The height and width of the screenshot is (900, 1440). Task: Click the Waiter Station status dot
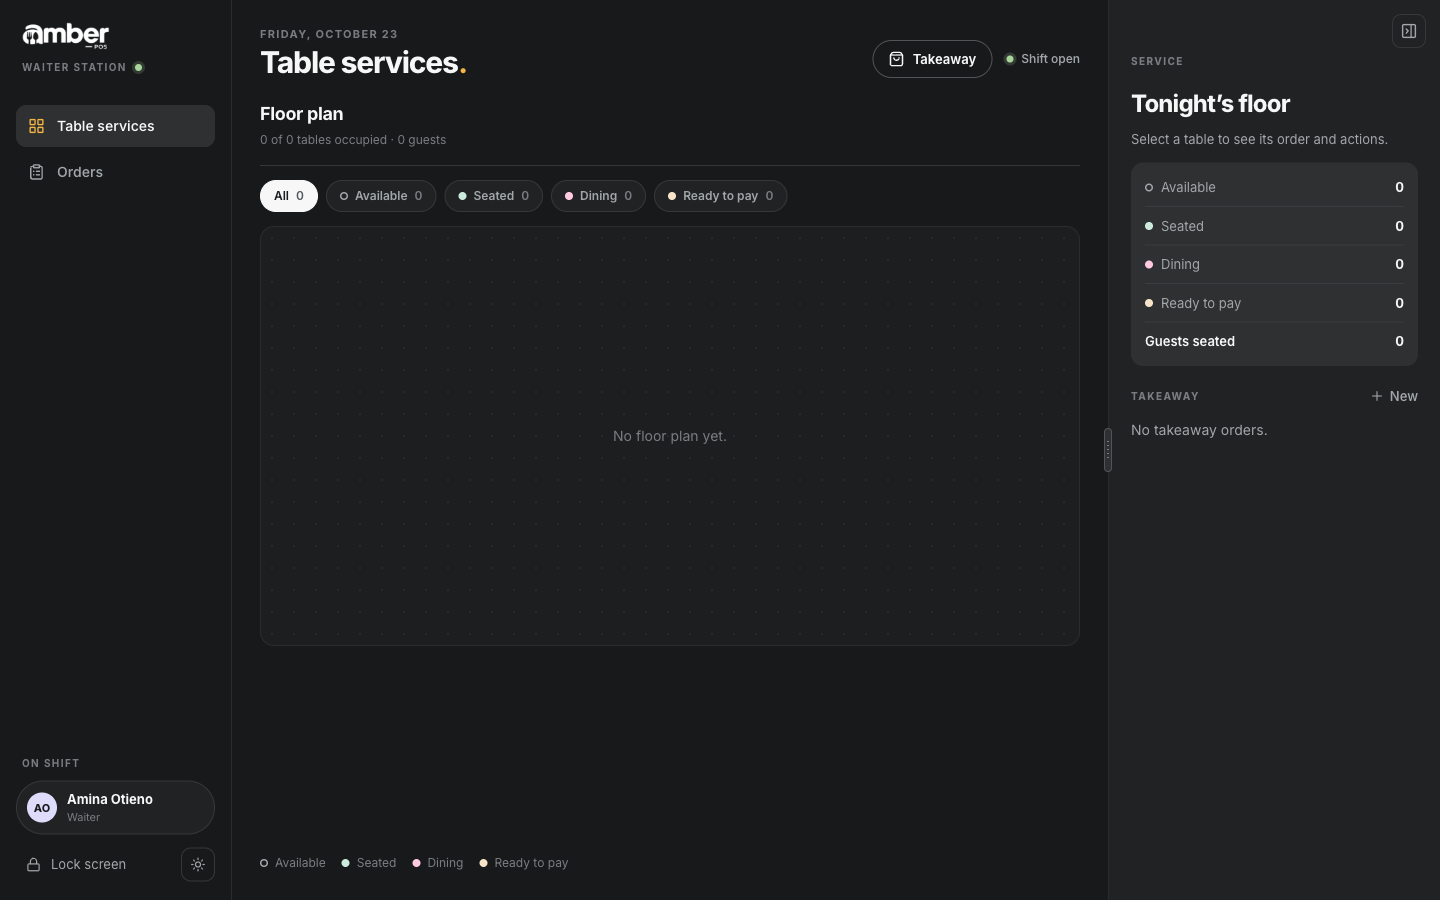tap(139, 68)
